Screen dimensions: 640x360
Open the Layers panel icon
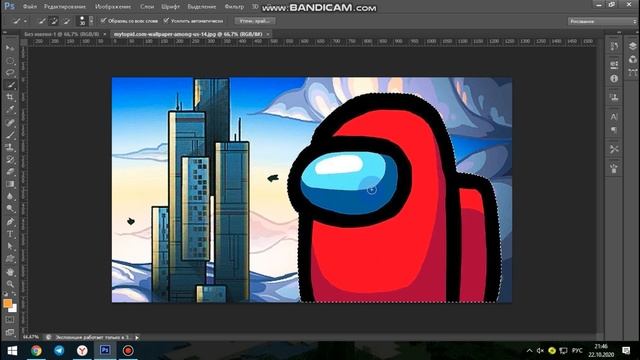(633, 46)
